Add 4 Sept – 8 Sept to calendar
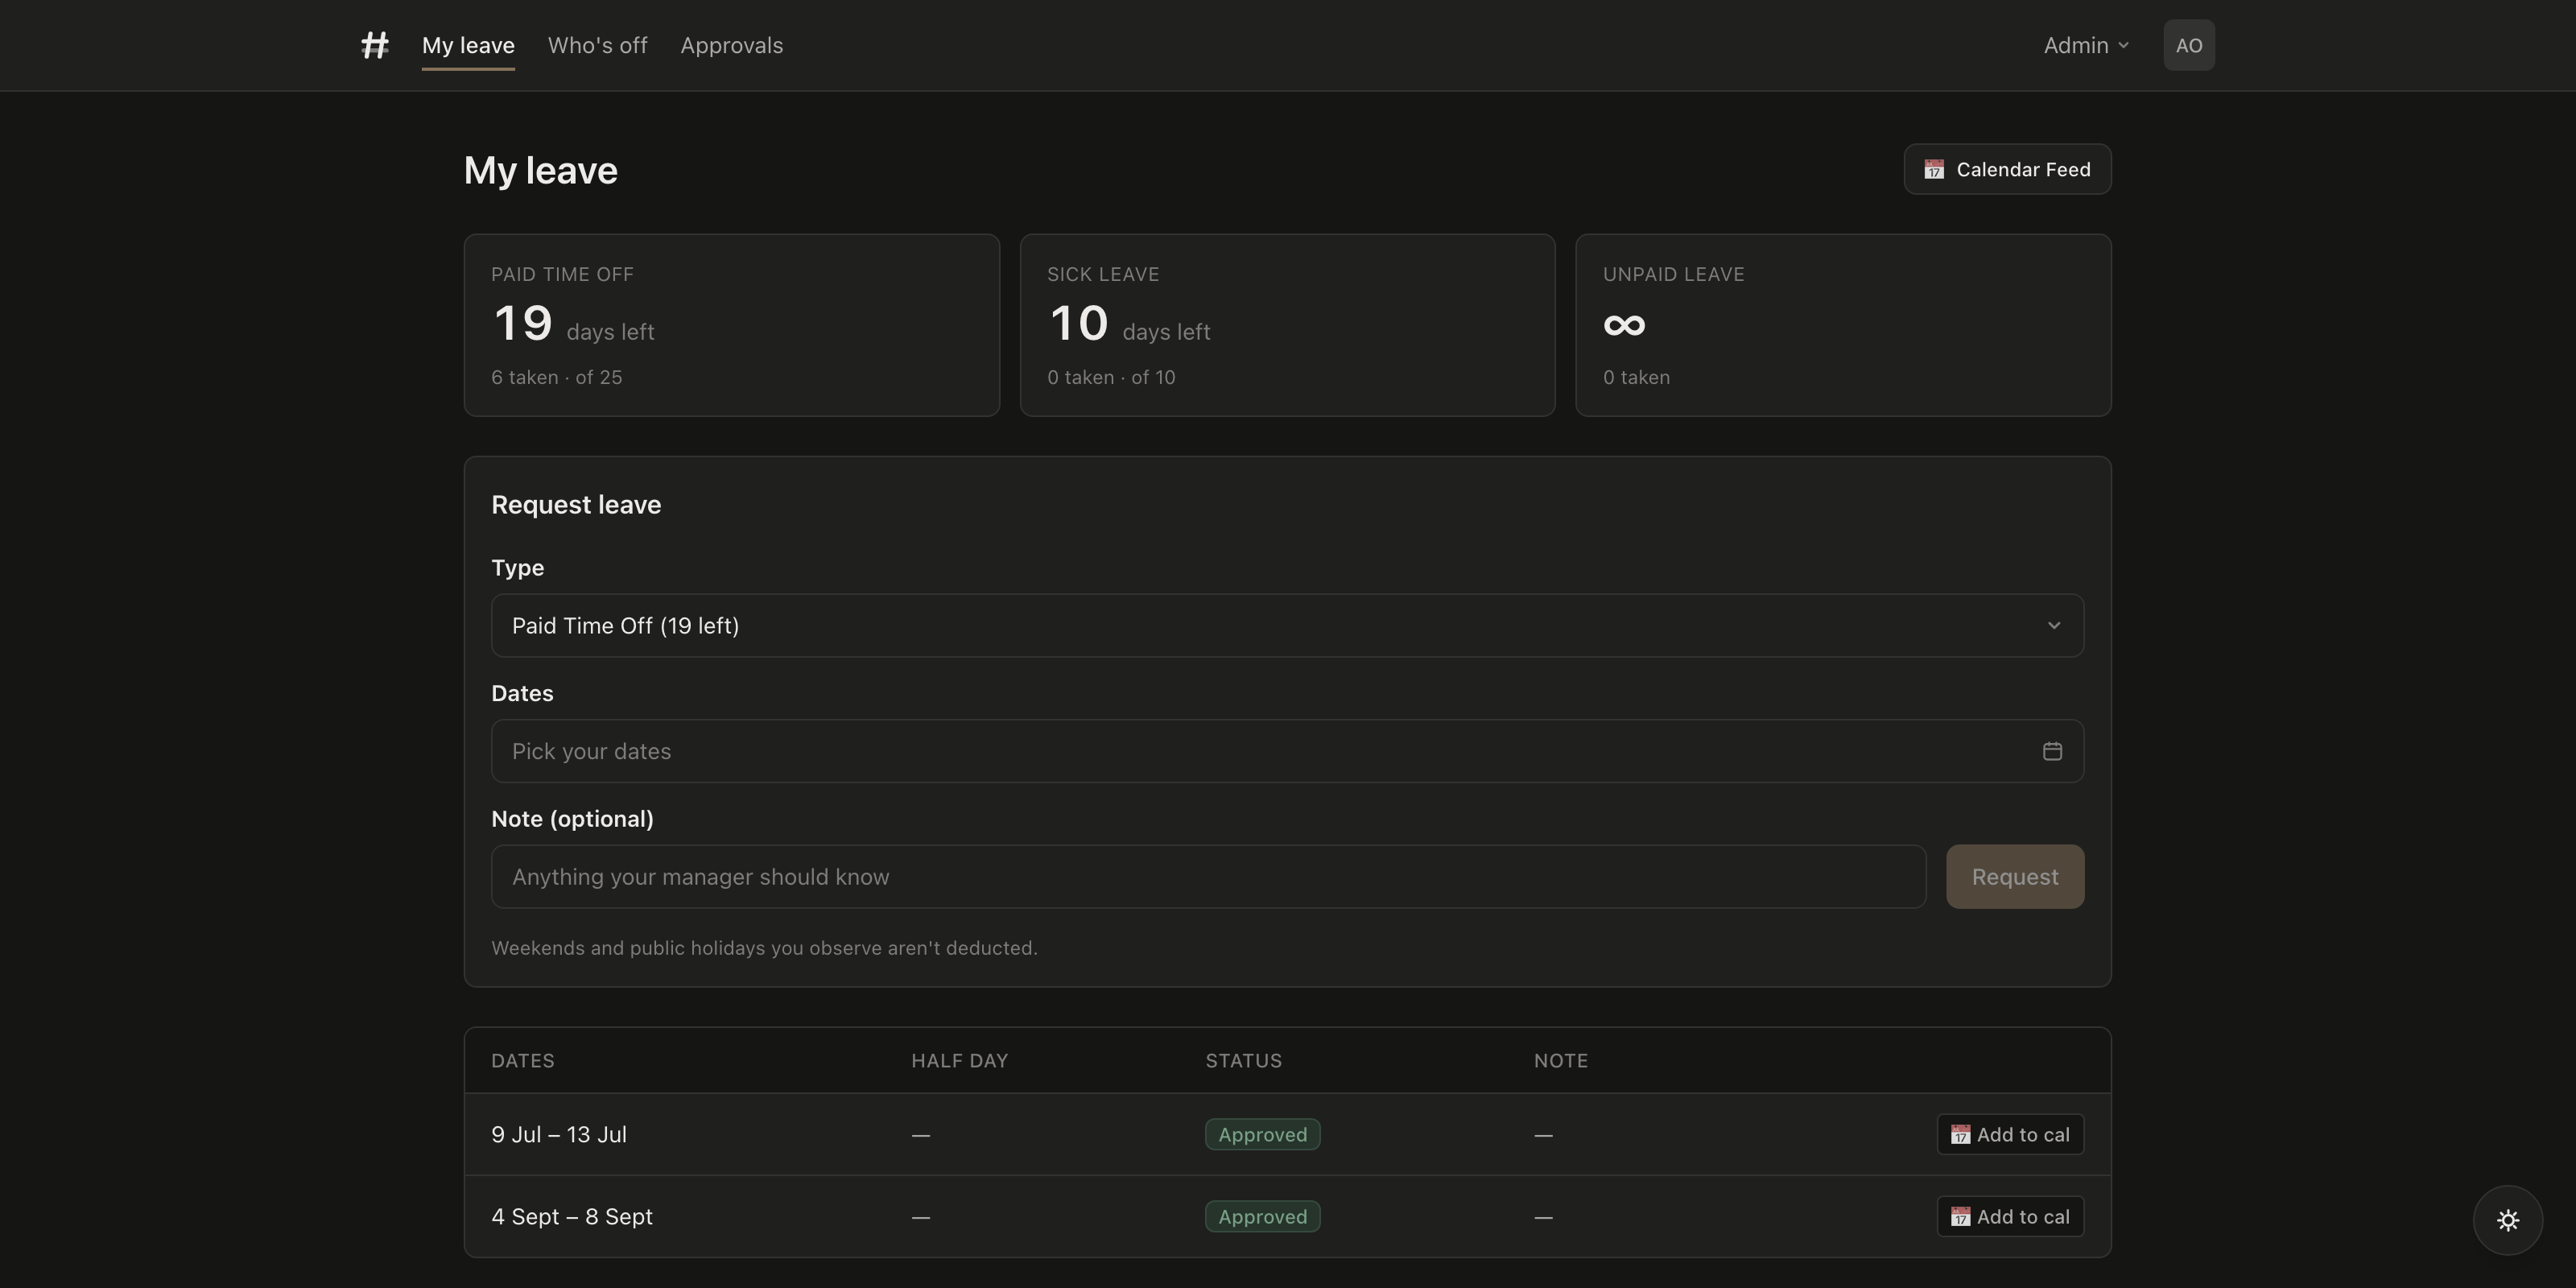The height and width of the screenshot is (1288, 2576). pos(2010,1216)
